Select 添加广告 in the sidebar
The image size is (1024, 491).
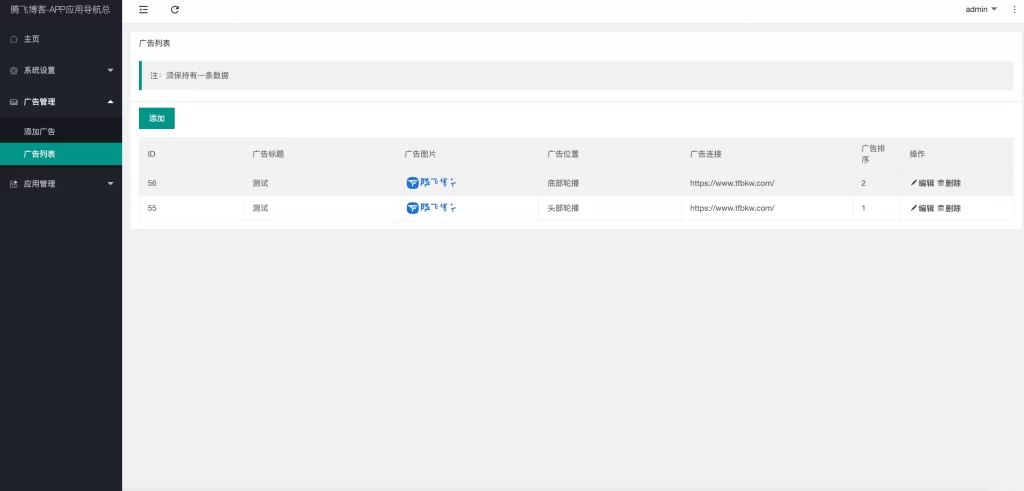(x=40, y=131)
